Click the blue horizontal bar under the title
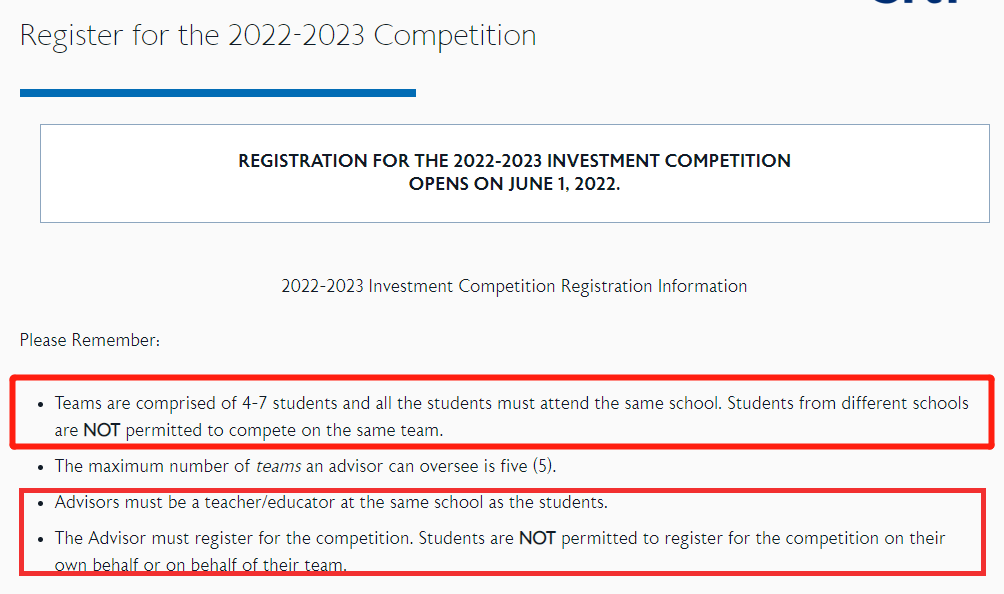 coord(218,93)
